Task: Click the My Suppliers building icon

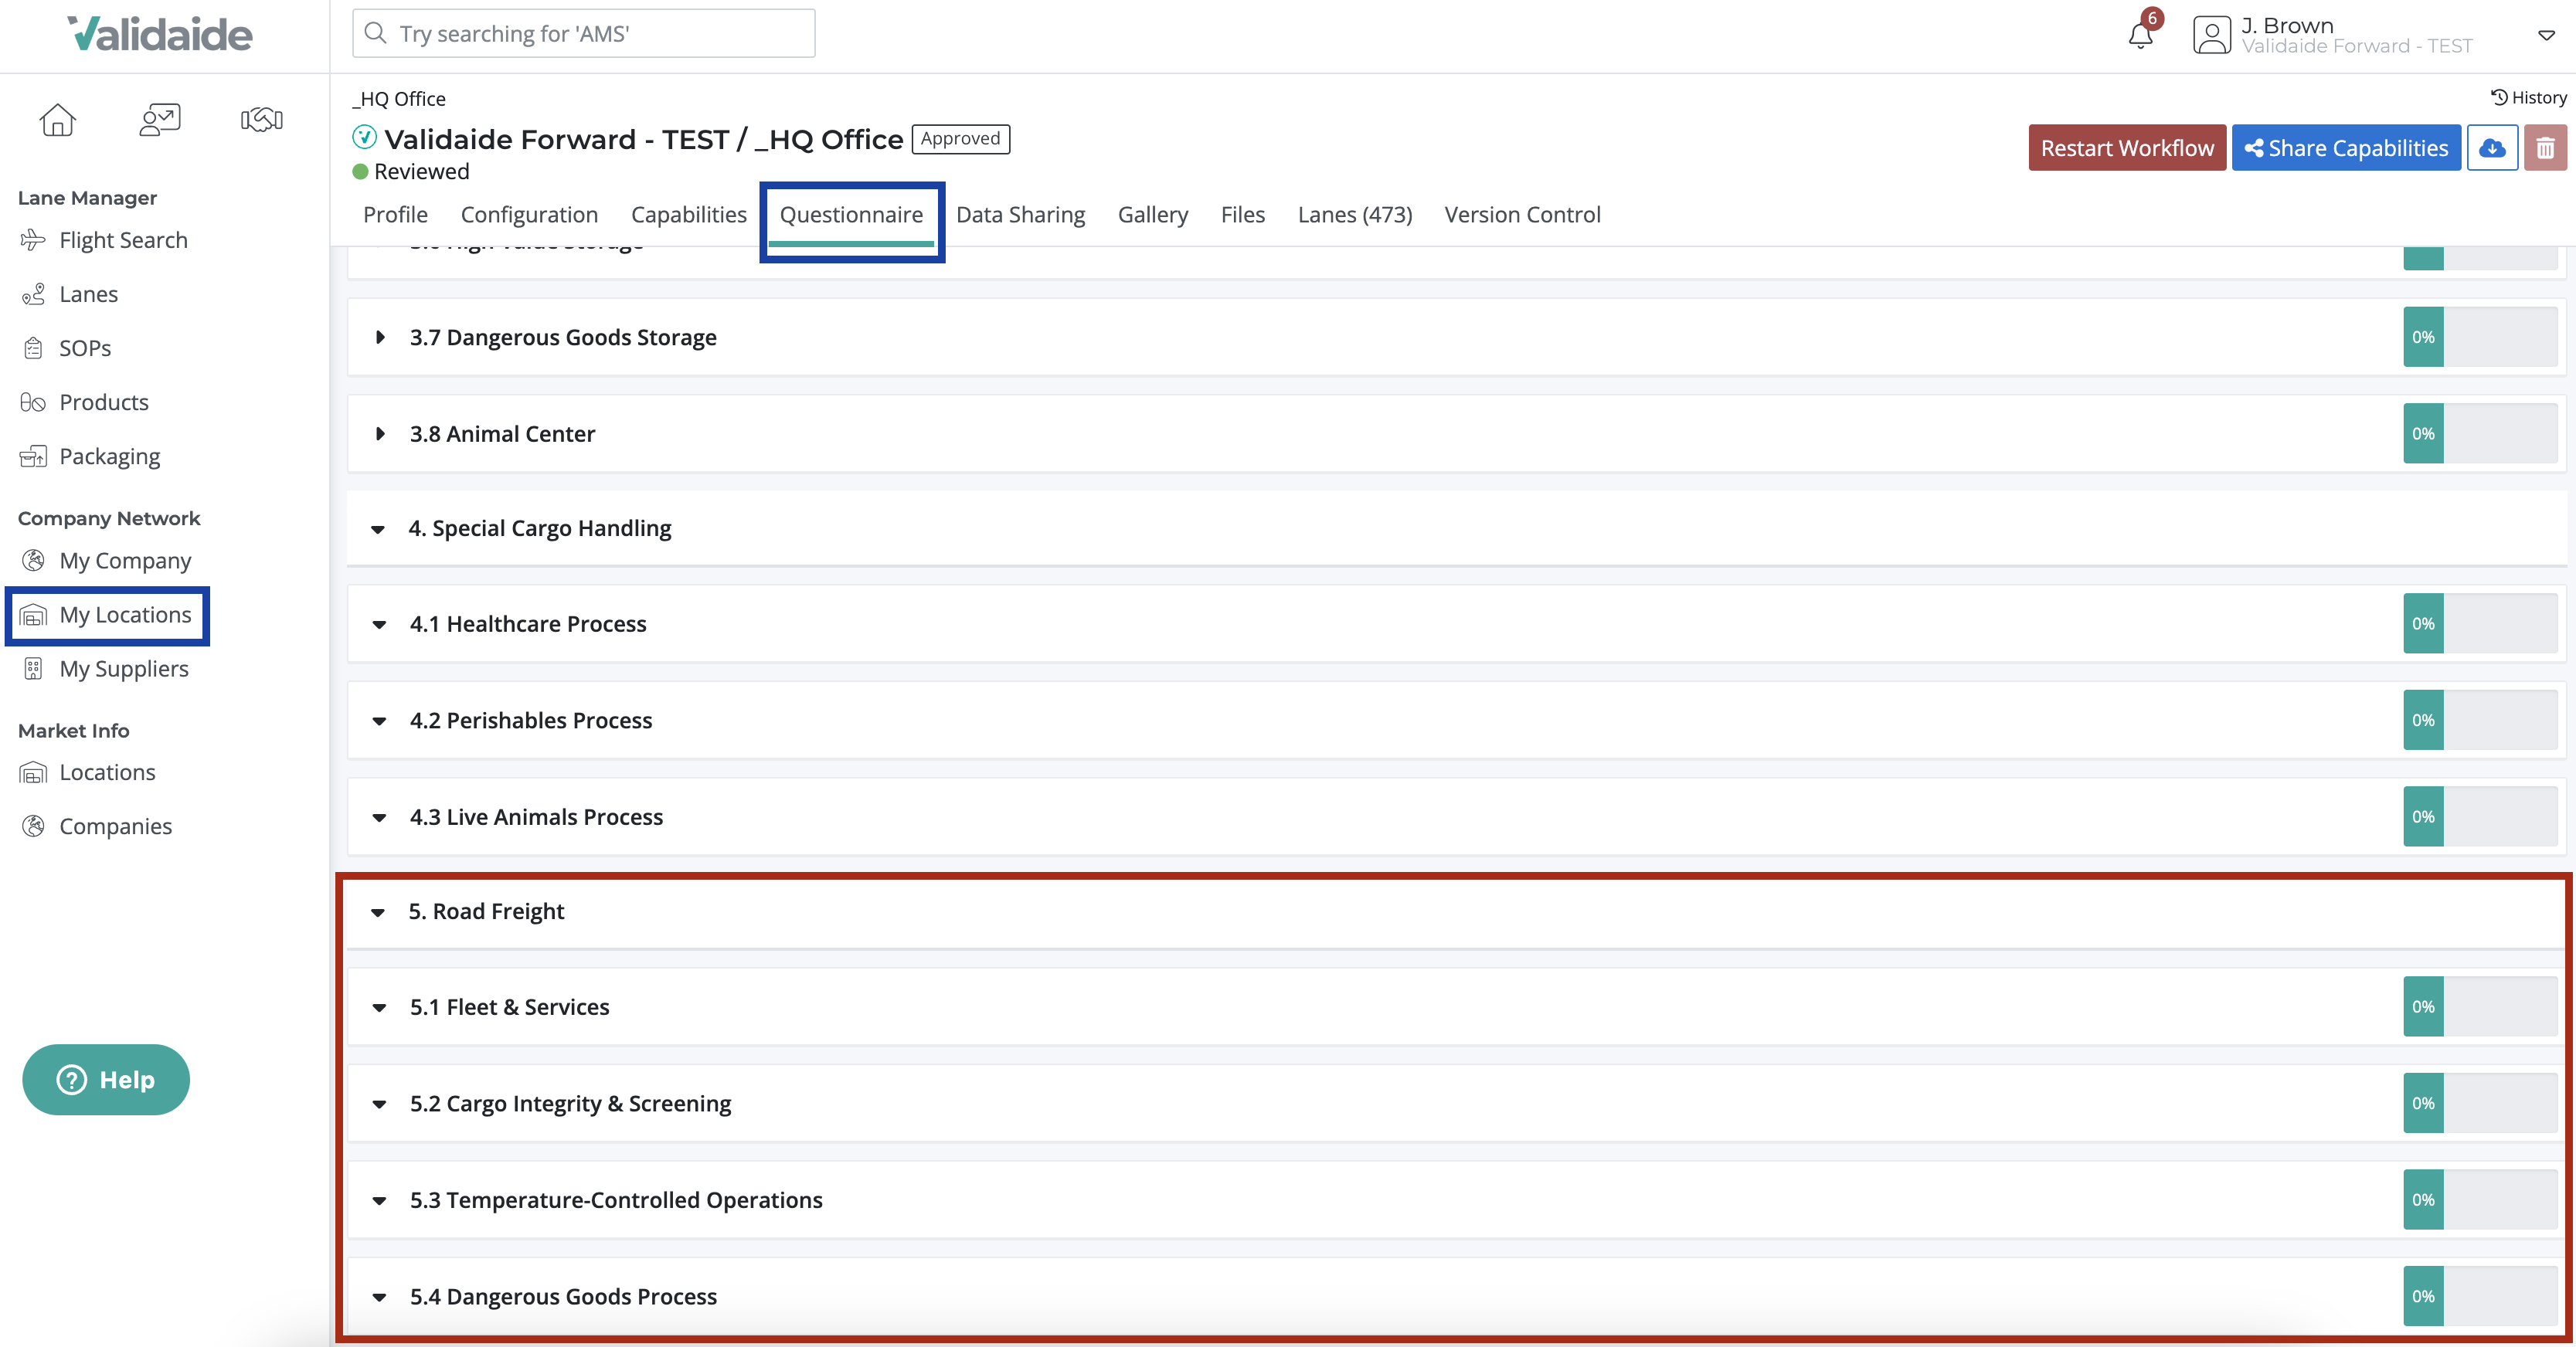Action: [x=33, y=669]
